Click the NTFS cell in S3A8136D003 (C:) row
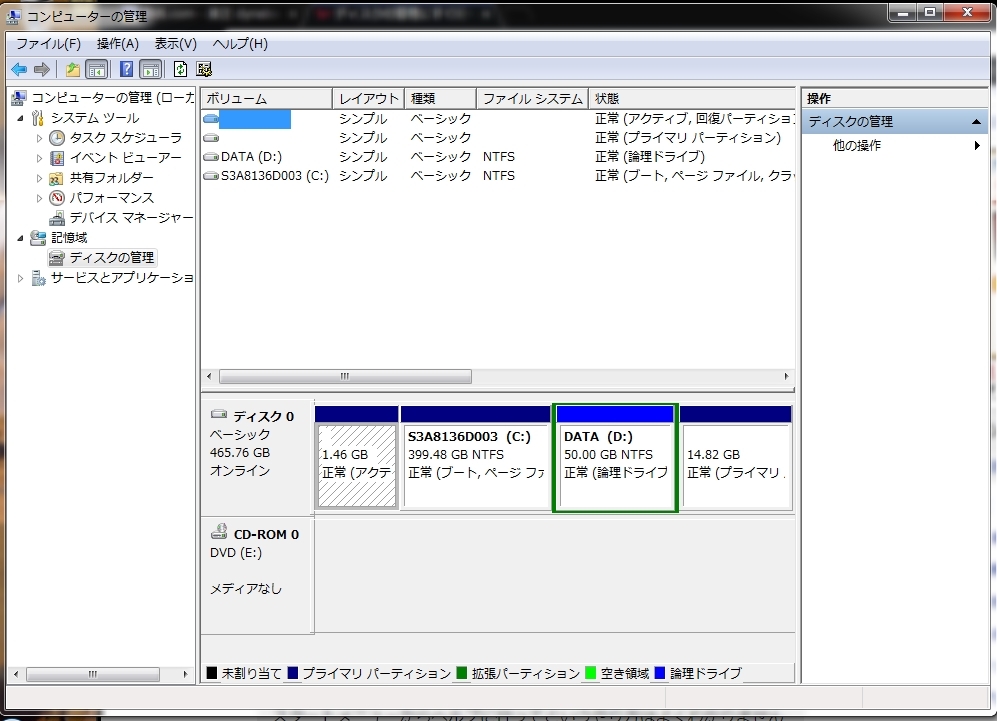Image resolution: width=997 pixels, height=721 pixels. click(x=498, y=175)
